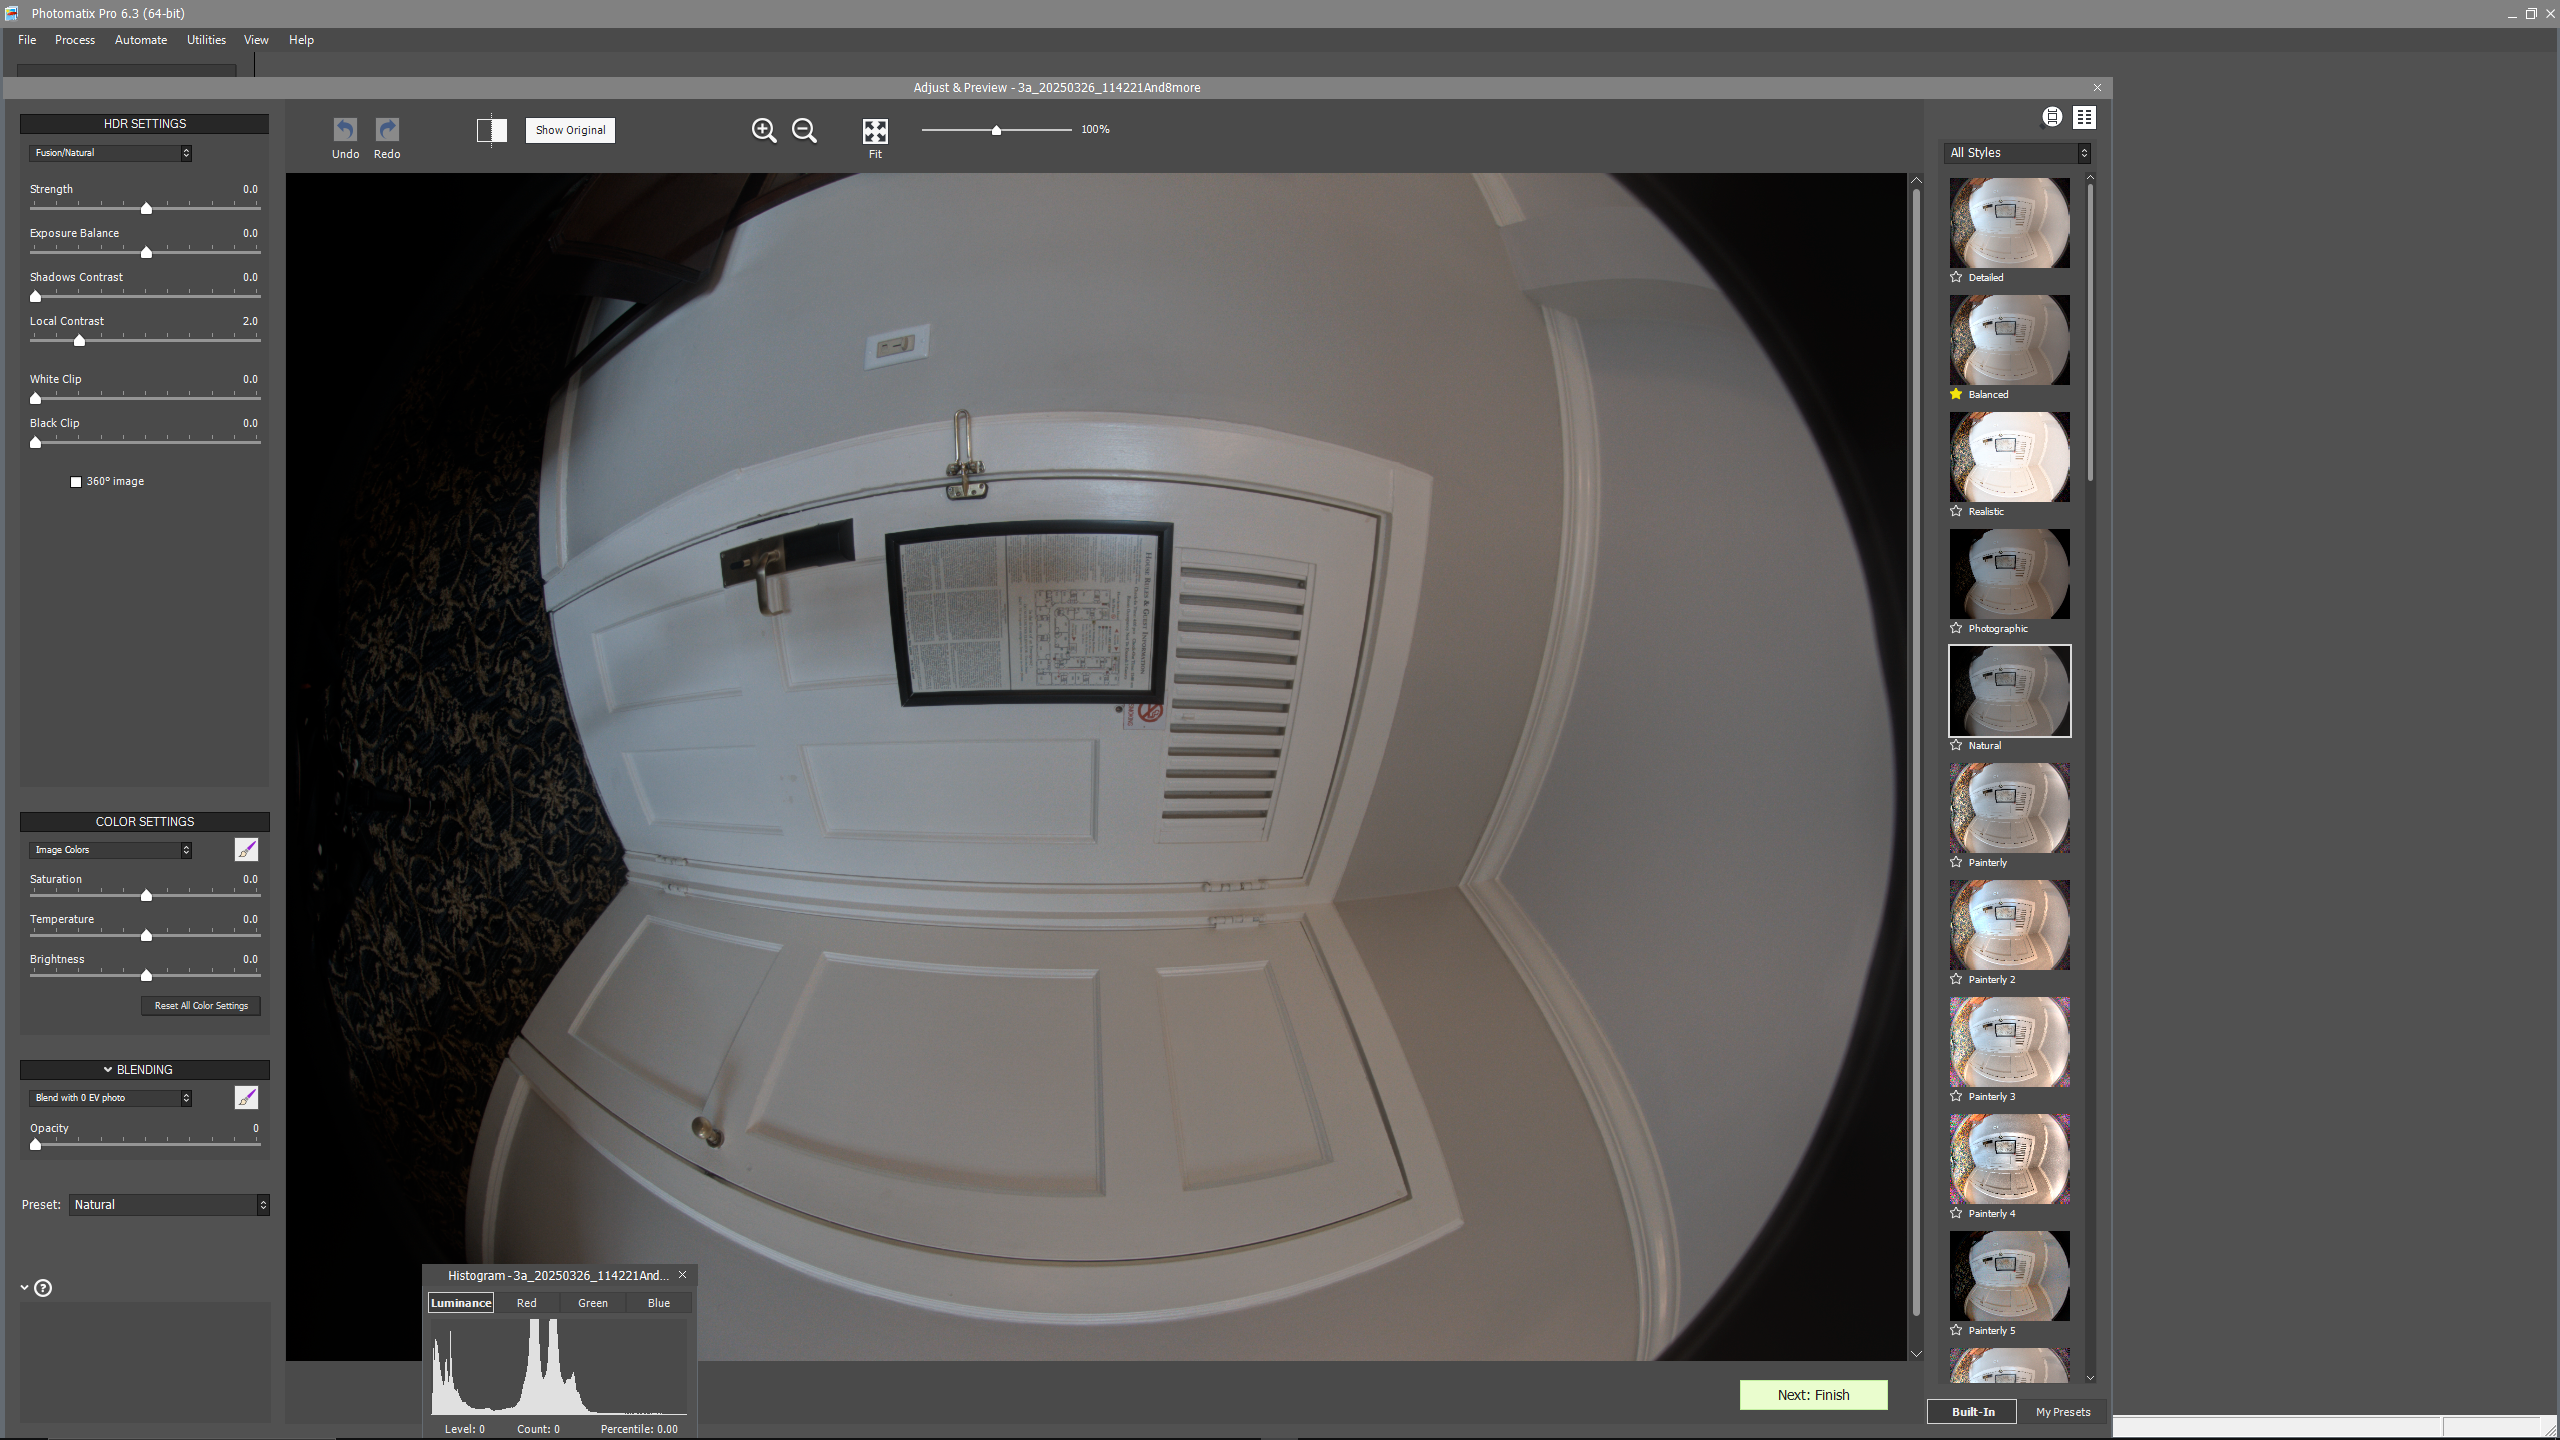Screen dimensions: 2560x1440
Task: Adjust the Local Contrast slider
Action: (79, 340)
